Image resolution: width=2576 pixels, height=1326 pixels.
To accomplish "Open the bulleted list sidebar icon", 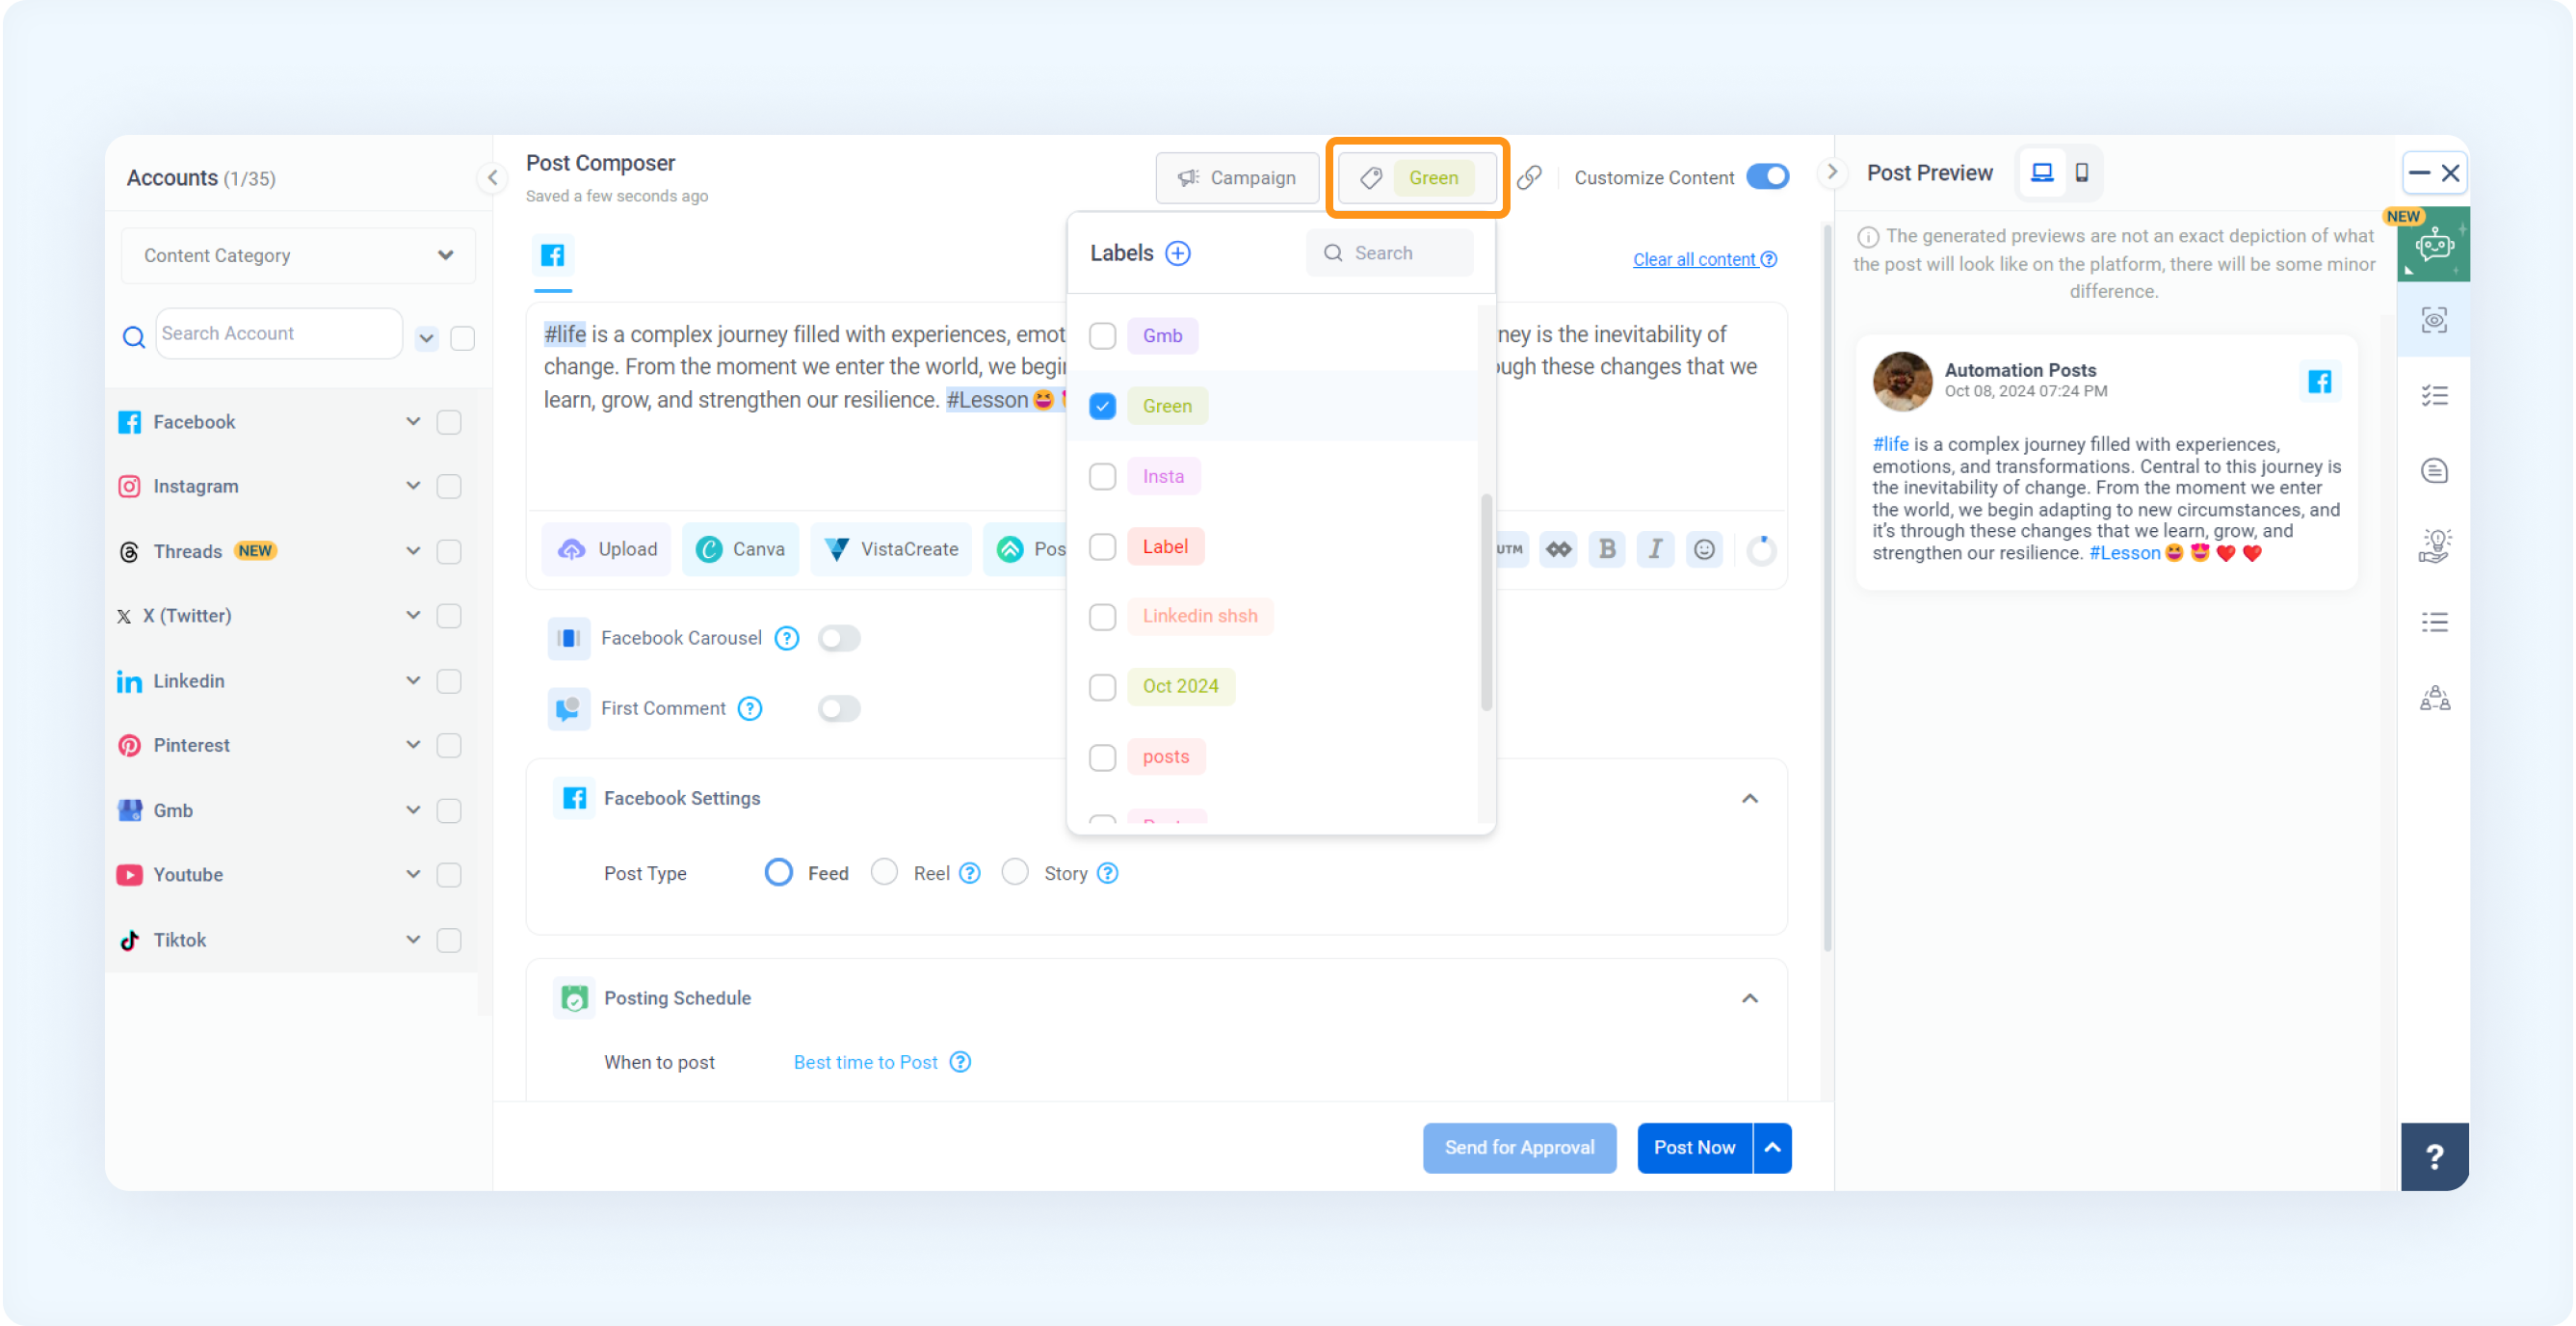I will 2433,622.
